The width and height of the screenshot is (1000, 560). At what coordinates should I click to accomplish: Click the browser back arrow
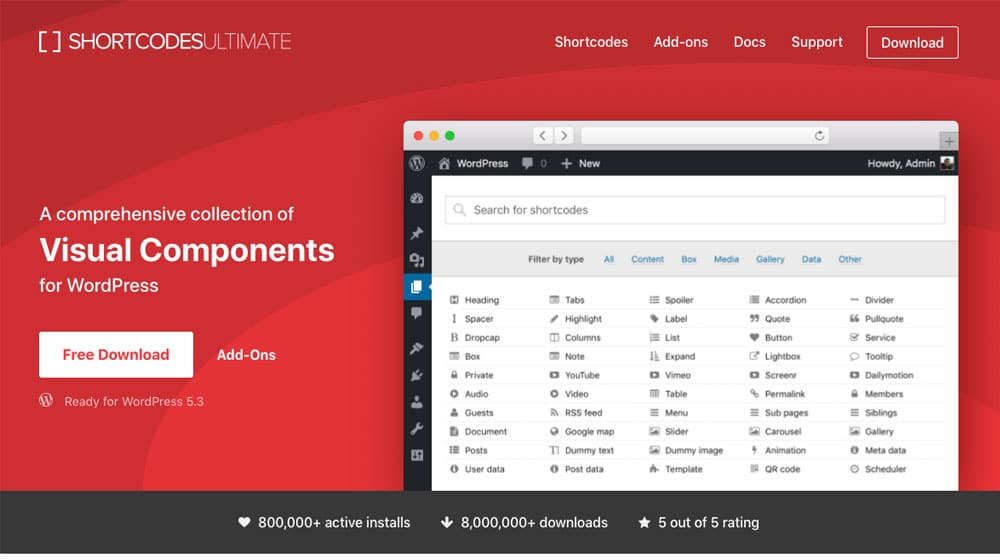543,135
